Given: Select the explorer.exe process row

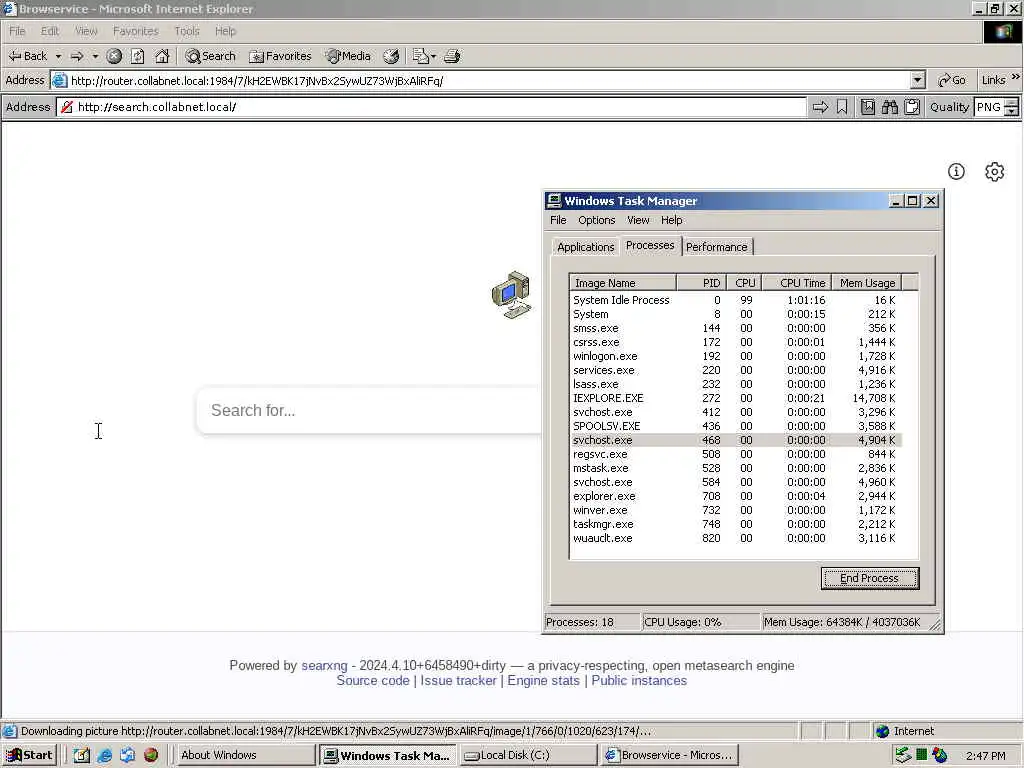Looking at the screenshot, I should pos(735,496).
